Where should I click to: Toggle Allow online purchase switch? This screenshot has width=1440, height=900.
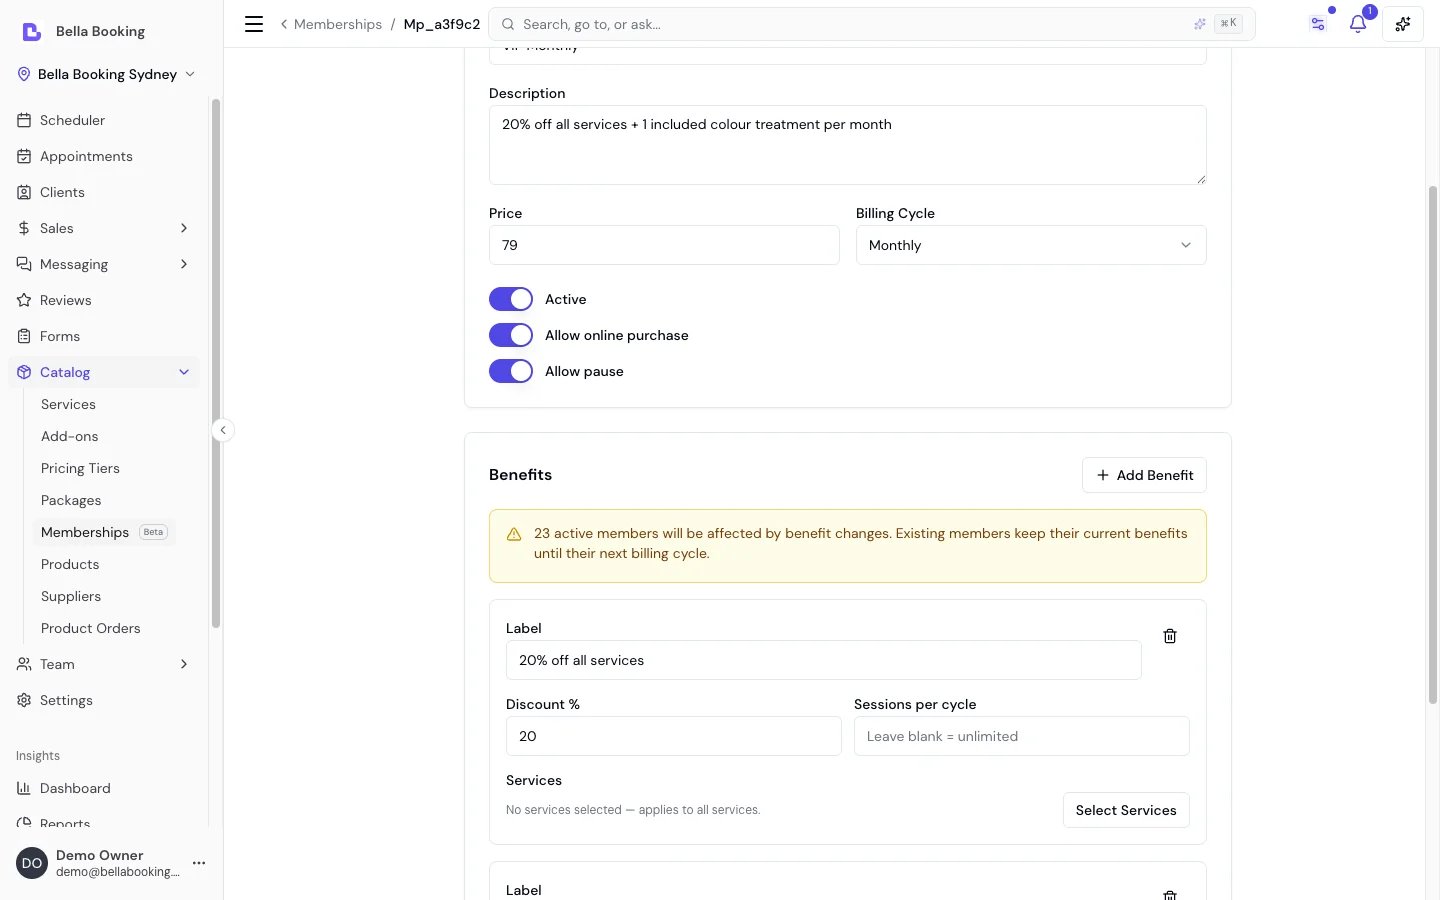tap(511, 335)
